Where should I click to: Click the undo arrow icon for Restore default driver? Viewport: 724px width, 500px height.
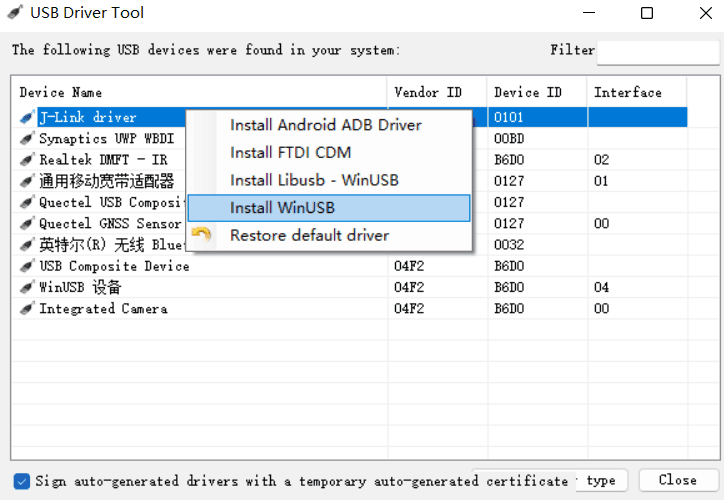point(203,236)
